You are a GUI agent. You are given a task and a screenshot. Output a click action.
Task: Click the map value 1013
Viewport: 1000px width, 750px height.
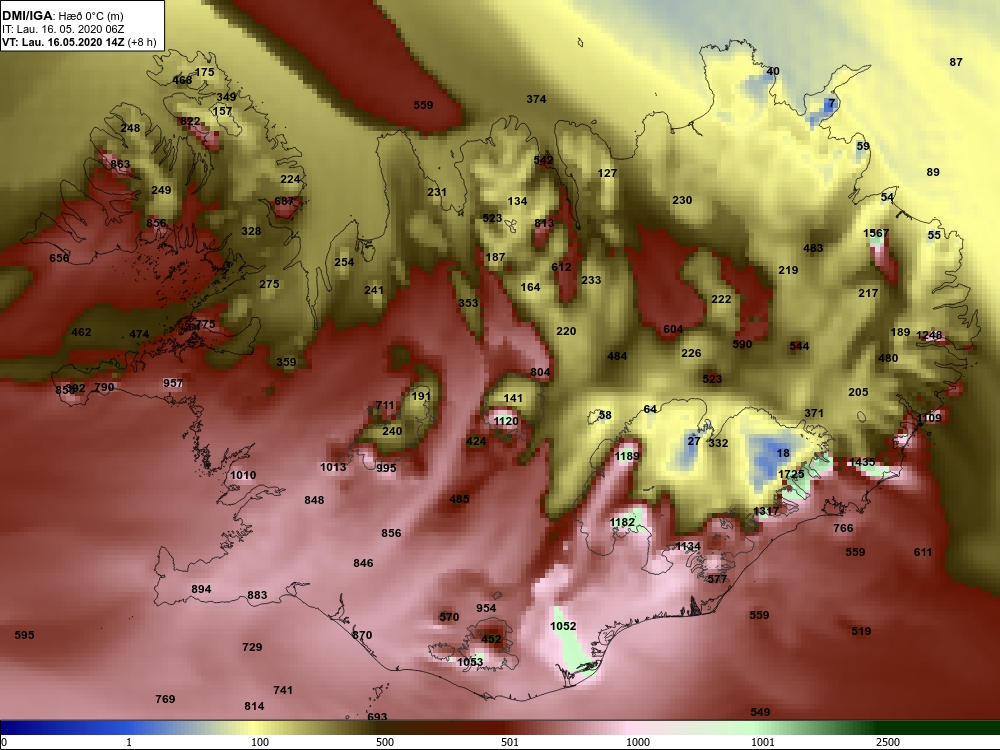(333, 467)
